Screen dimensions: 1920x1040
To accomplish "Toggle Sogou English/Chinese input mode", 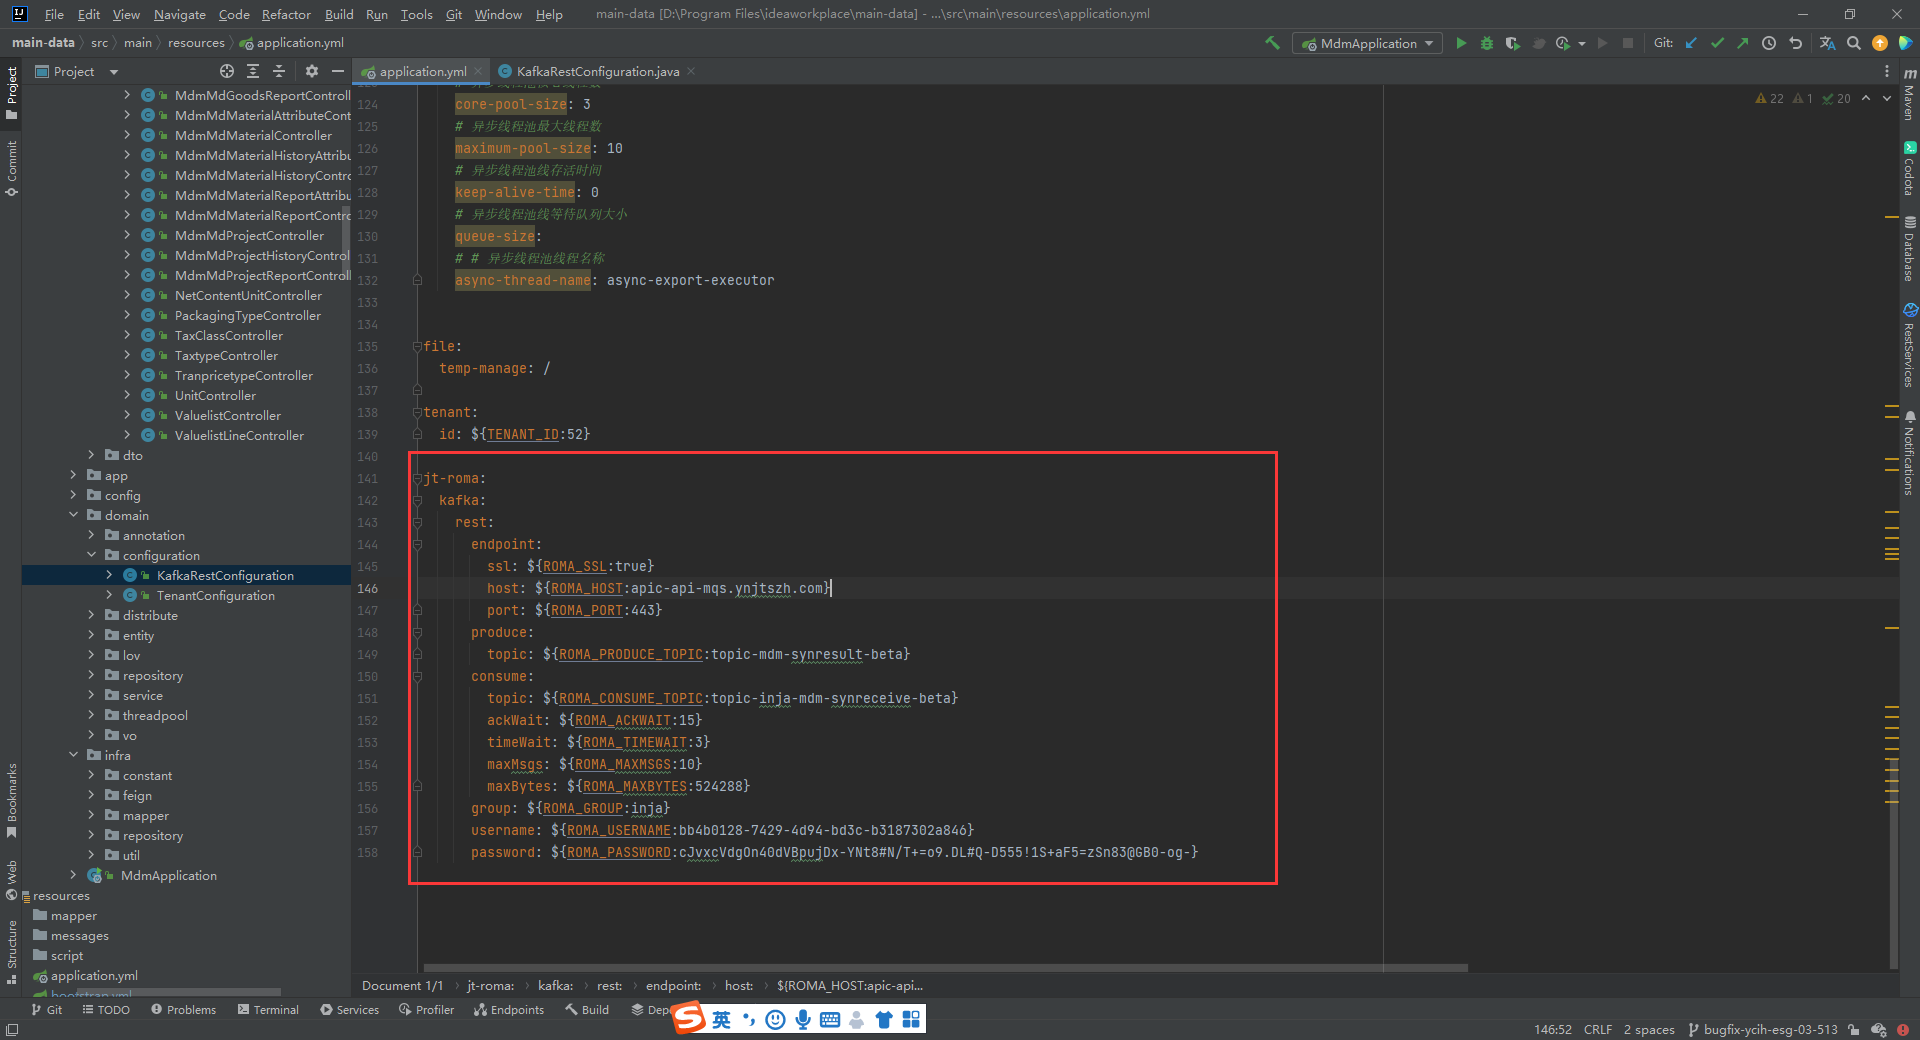I will (722, 1019).
